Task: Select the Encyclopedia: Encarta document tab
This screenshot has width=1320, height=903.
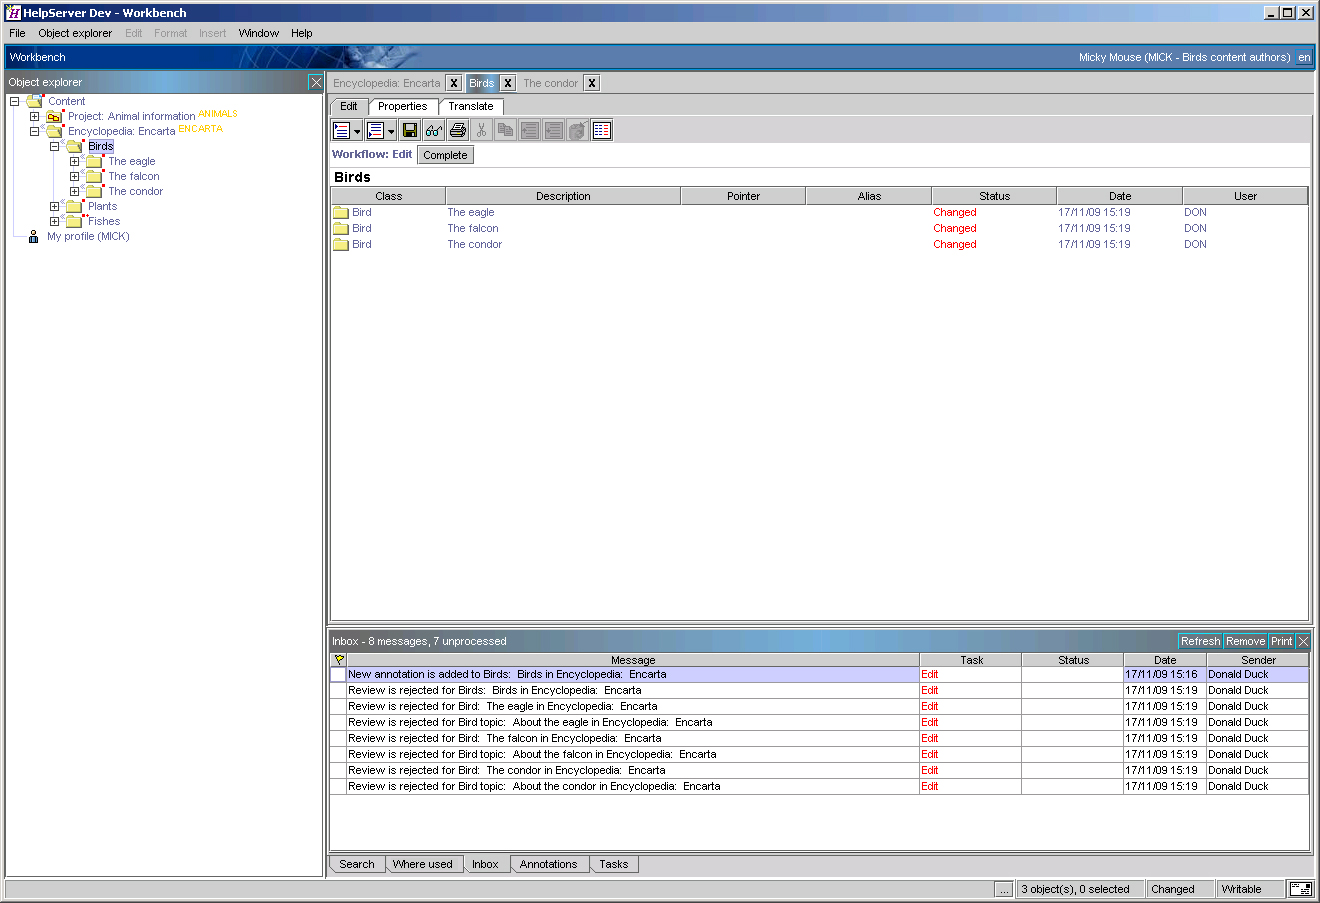Action: coord(387,83)
